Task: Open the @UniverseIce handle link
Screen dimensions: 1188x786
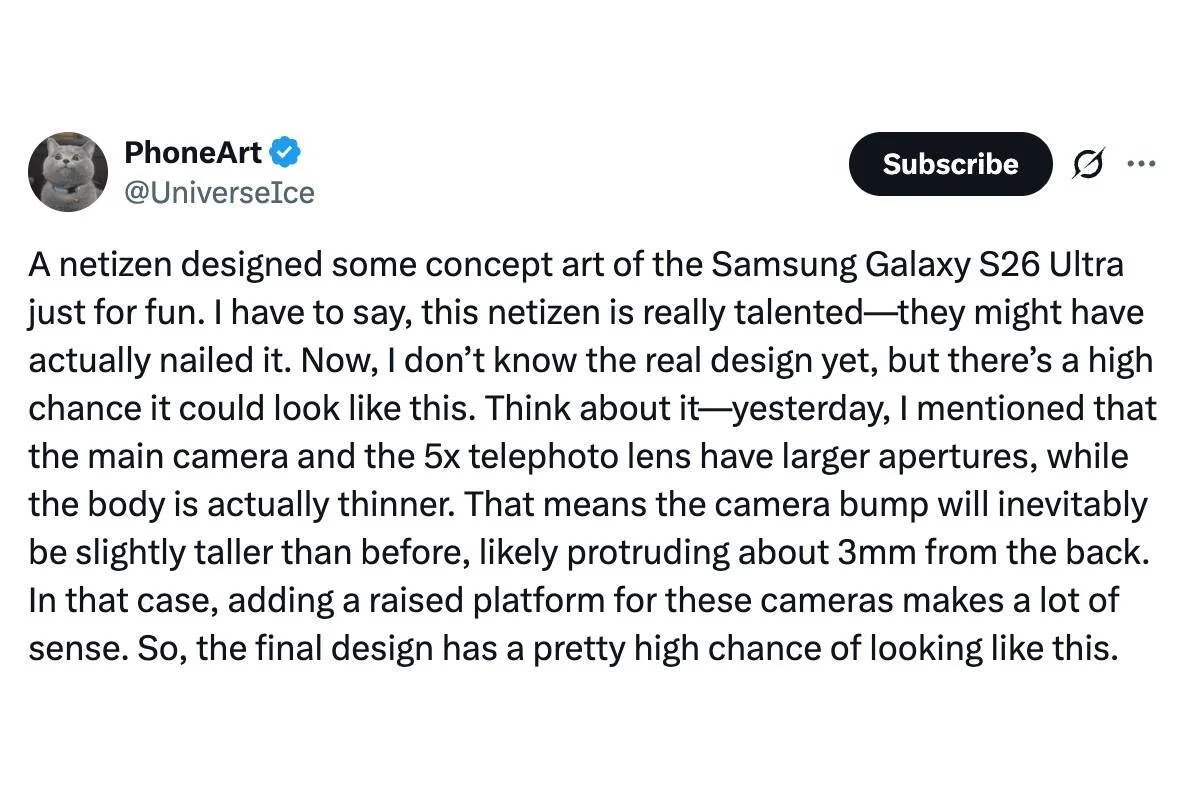Action: point(219,192)
